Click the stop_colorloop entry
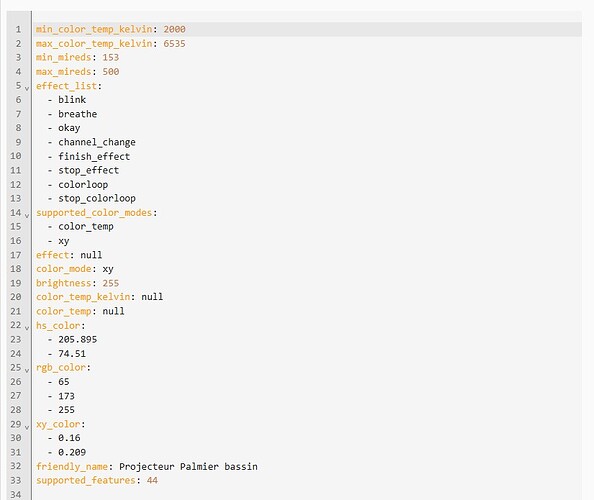Viewport: 594px width, 500px height. point(97,199)
